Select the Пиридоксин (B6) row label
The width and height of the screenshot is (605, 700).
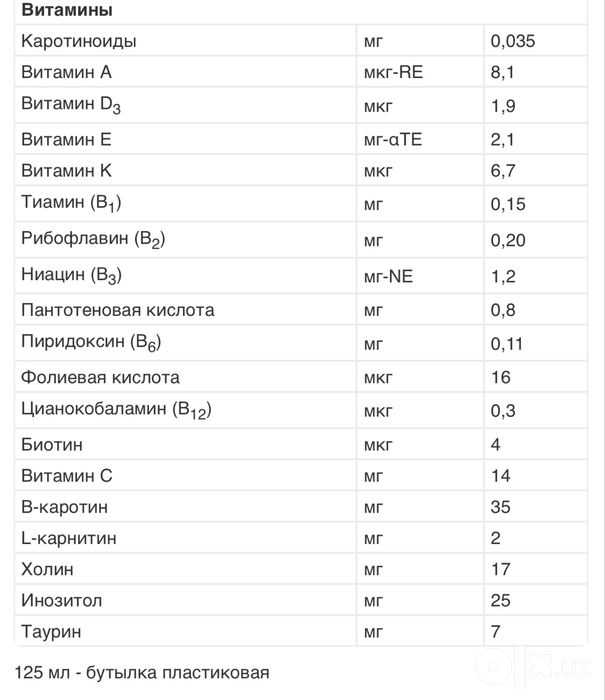point(91,343)
